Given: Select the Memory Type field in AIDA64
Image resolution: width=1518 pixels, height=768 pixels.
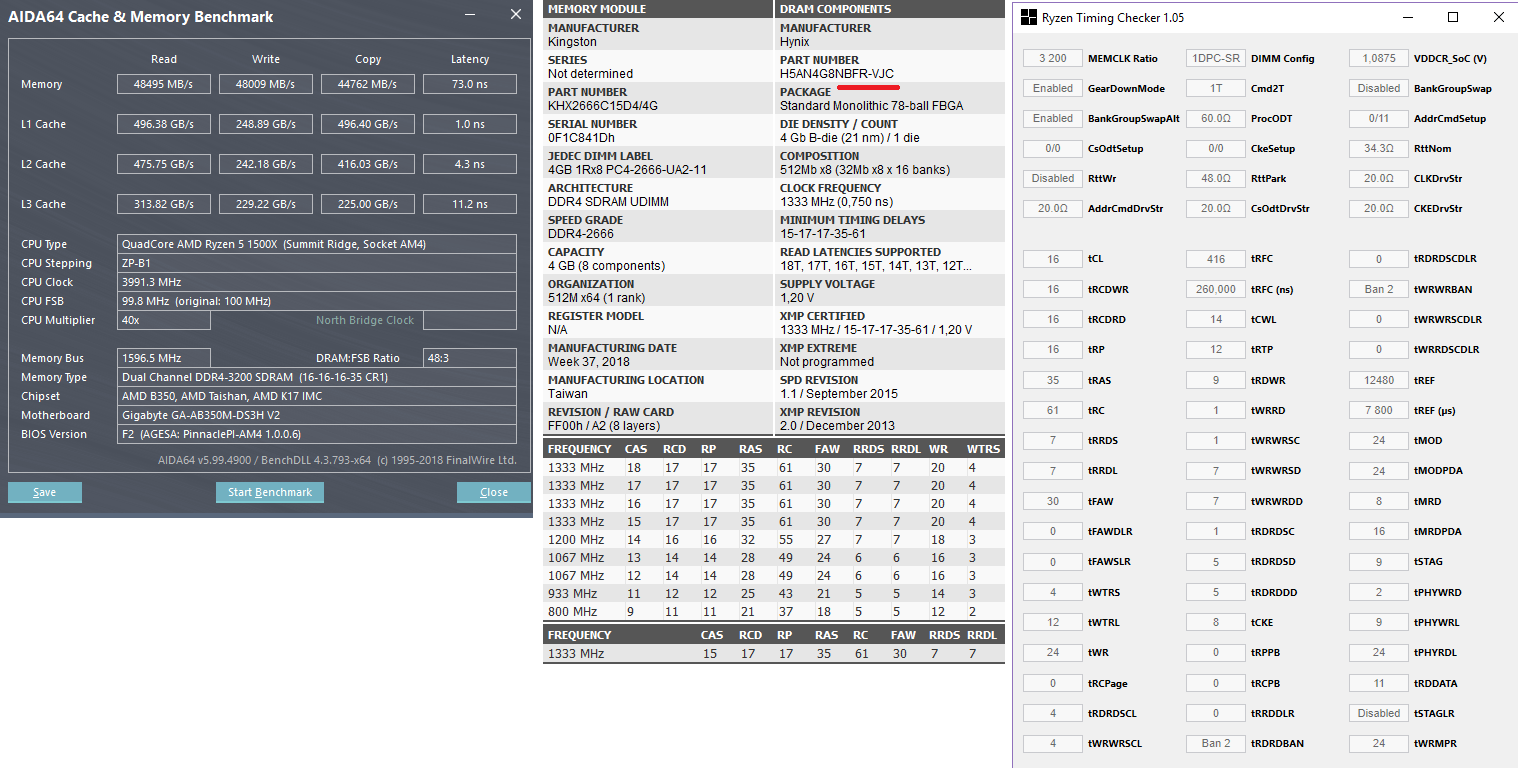Looking at the screenshot, I should [x=317, y=377].
